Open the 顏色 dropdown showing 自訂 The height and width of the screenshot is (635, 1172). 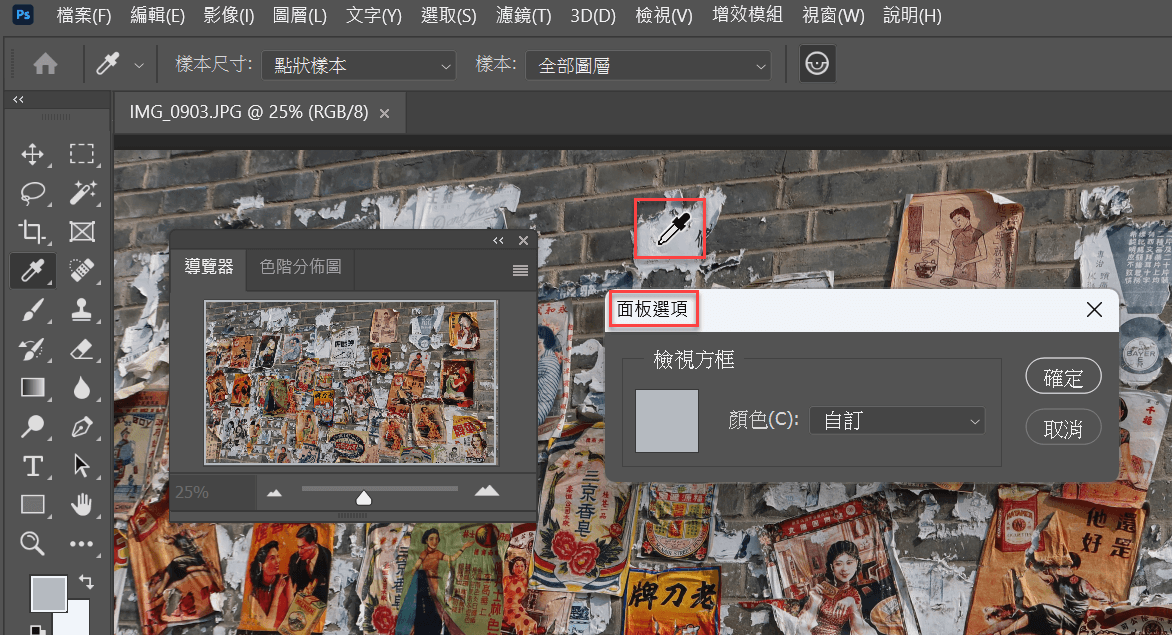897,421
